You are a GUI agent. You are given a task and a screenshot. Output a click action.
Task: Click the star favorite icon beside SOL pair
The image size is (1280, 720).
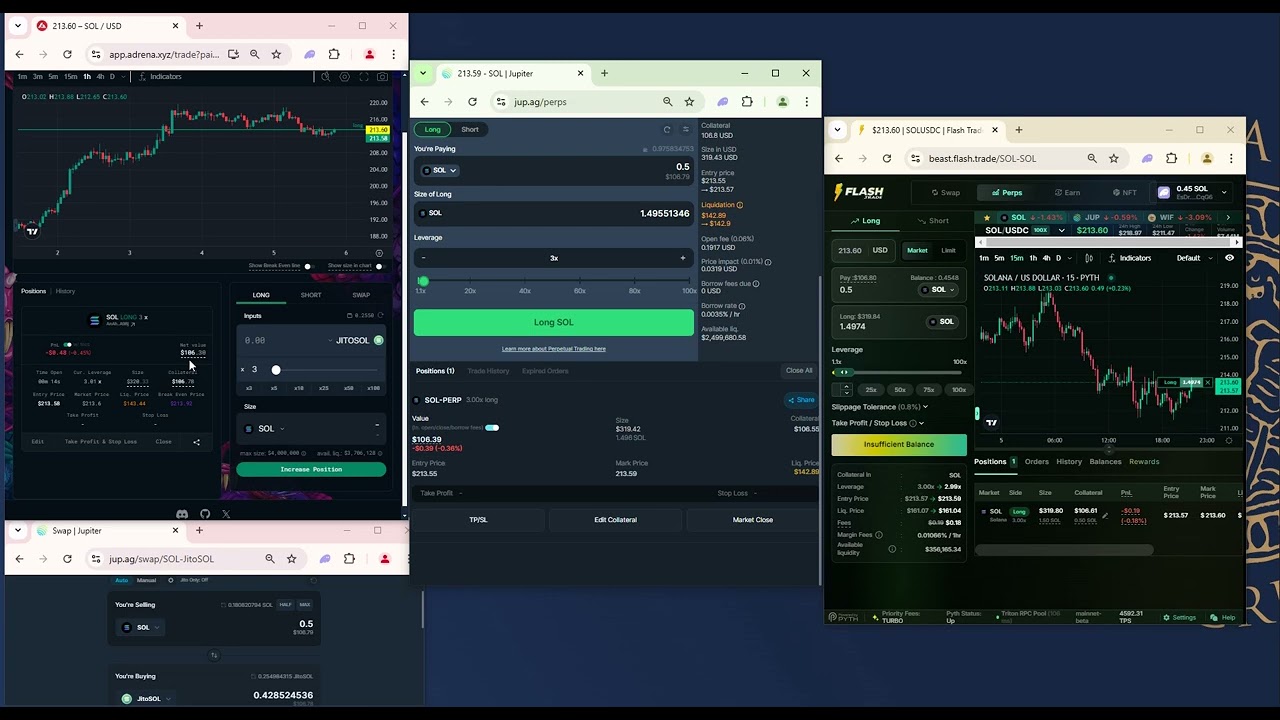(987, 217)
